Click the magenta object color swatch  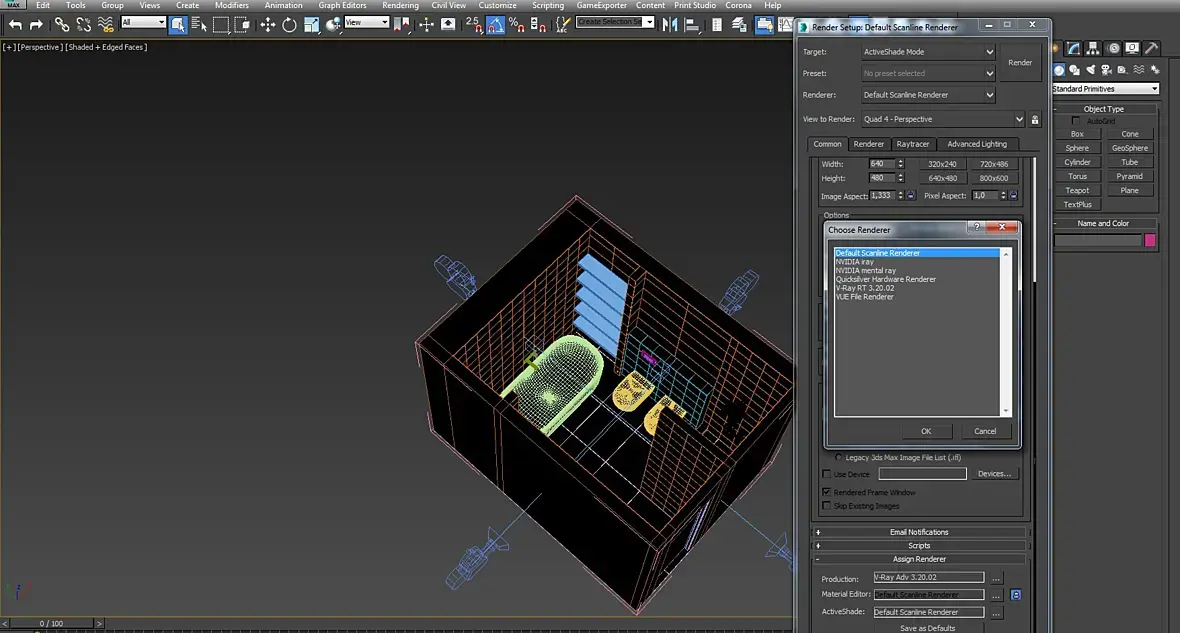[1150, 240]
